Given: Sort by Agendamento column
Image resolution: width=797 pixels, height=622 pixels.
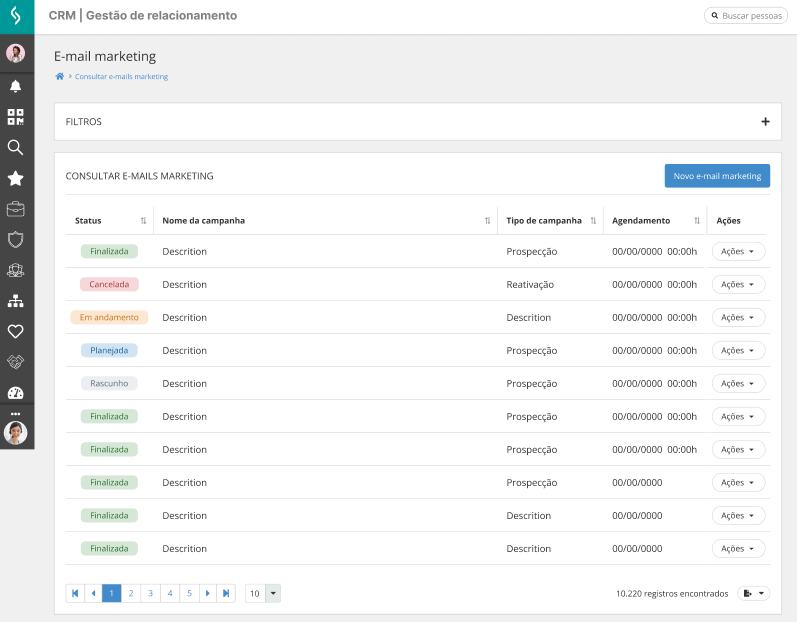Looking at the screenshot, I should (696, 220).
